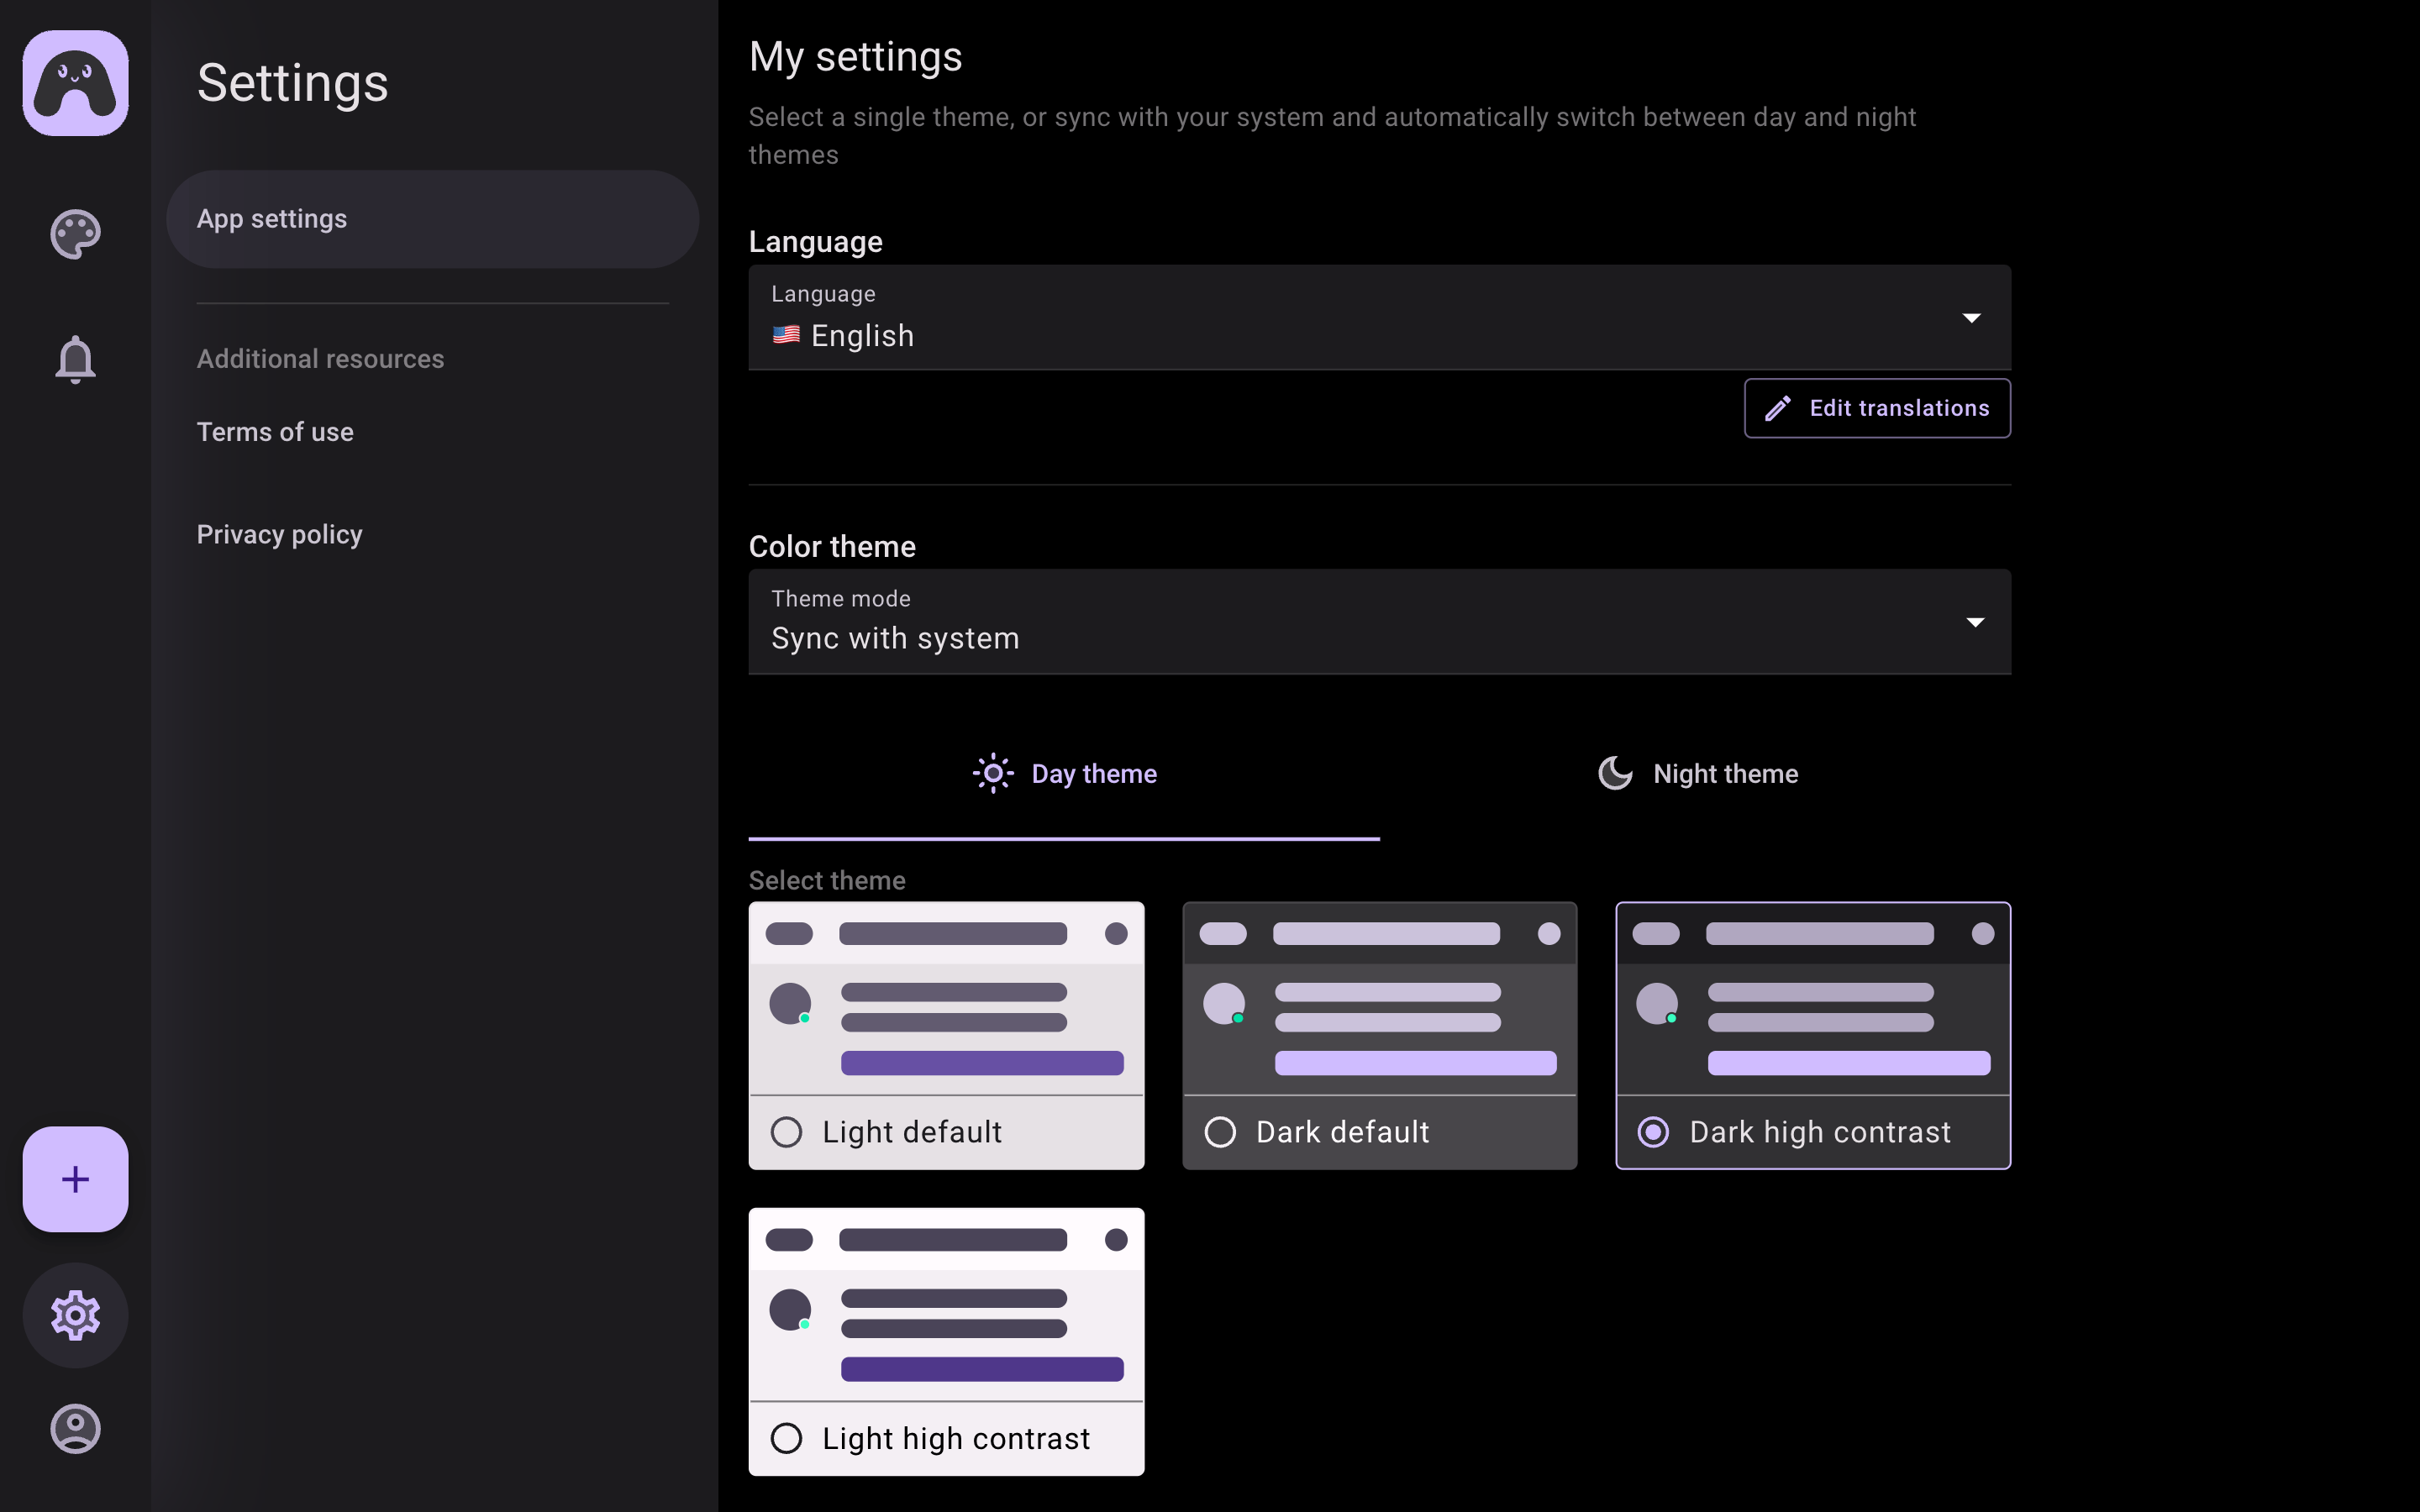Expand the Theme mode dropdown arrow

(x=1975, y=622)
